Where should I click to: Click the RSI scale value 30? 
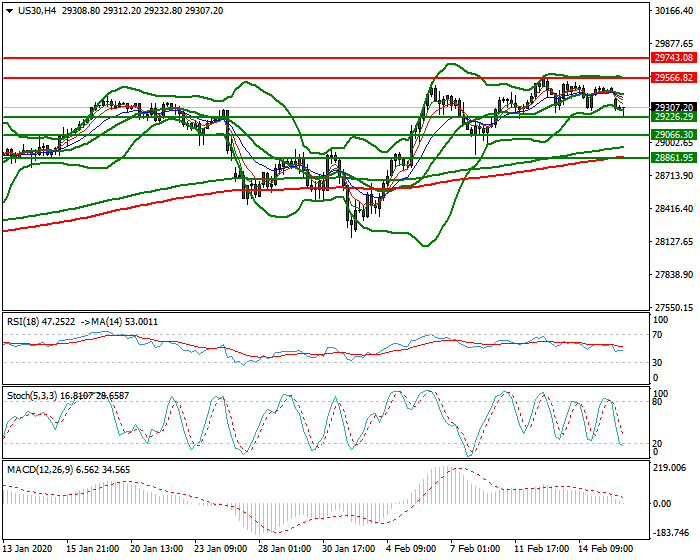click(657, 363)
